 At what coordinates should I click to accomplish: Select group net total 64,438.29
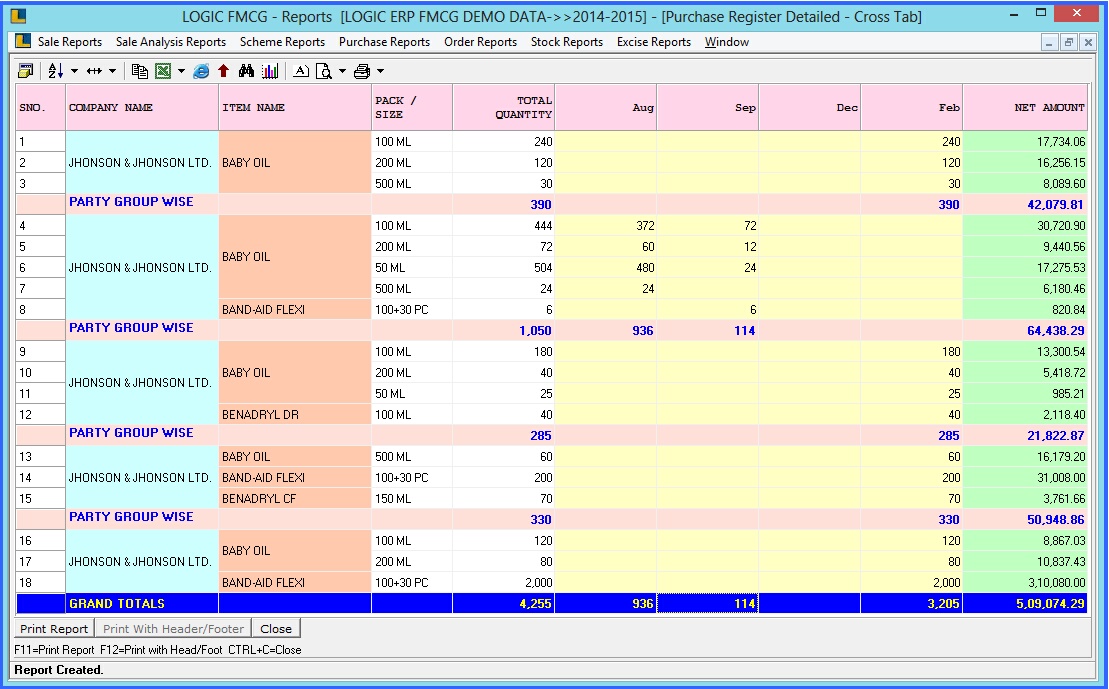pyautogui.click(x=1026, y=330)
